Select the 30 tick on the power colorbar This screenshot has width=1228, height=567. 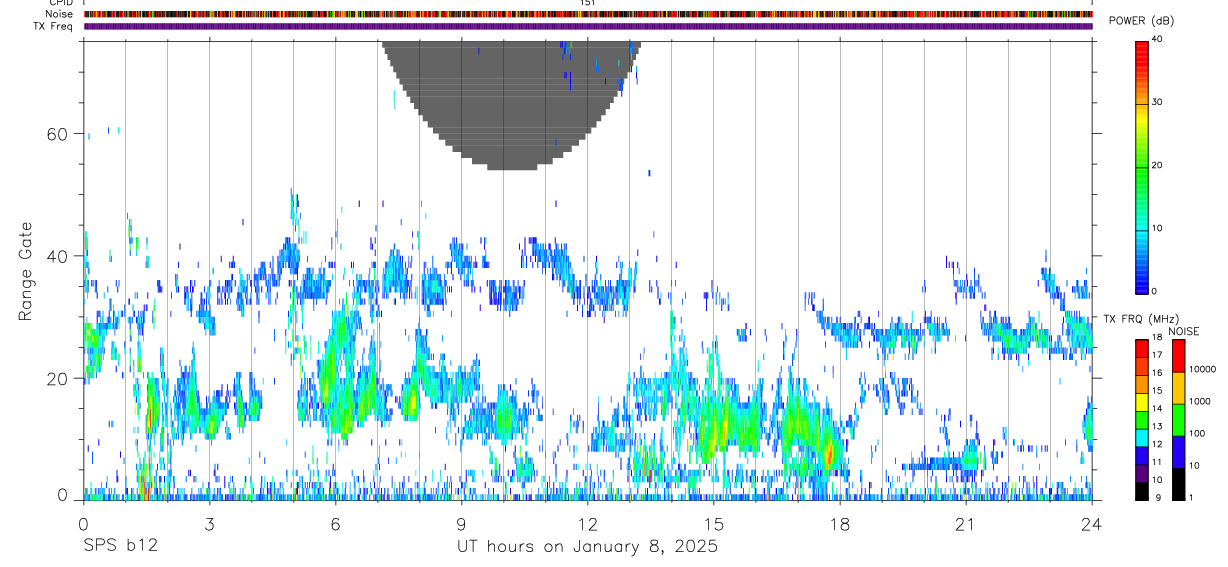(1157, 102)
